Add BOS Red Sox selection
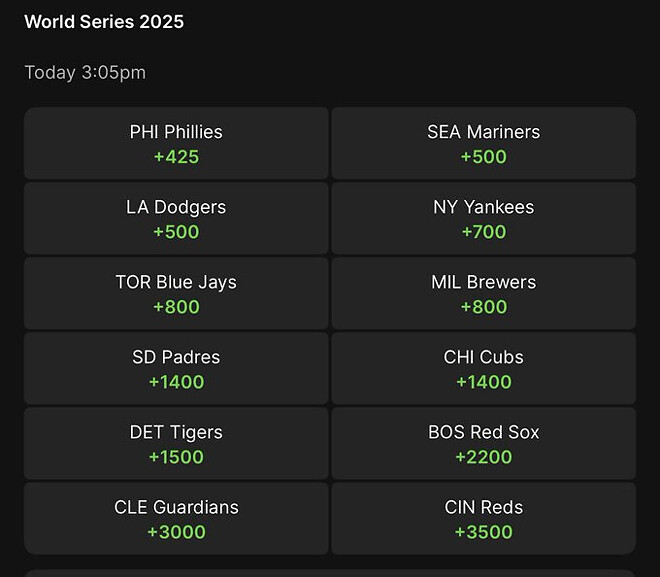The width and height of the screenshot is (660, 577). tap(483, 443)
